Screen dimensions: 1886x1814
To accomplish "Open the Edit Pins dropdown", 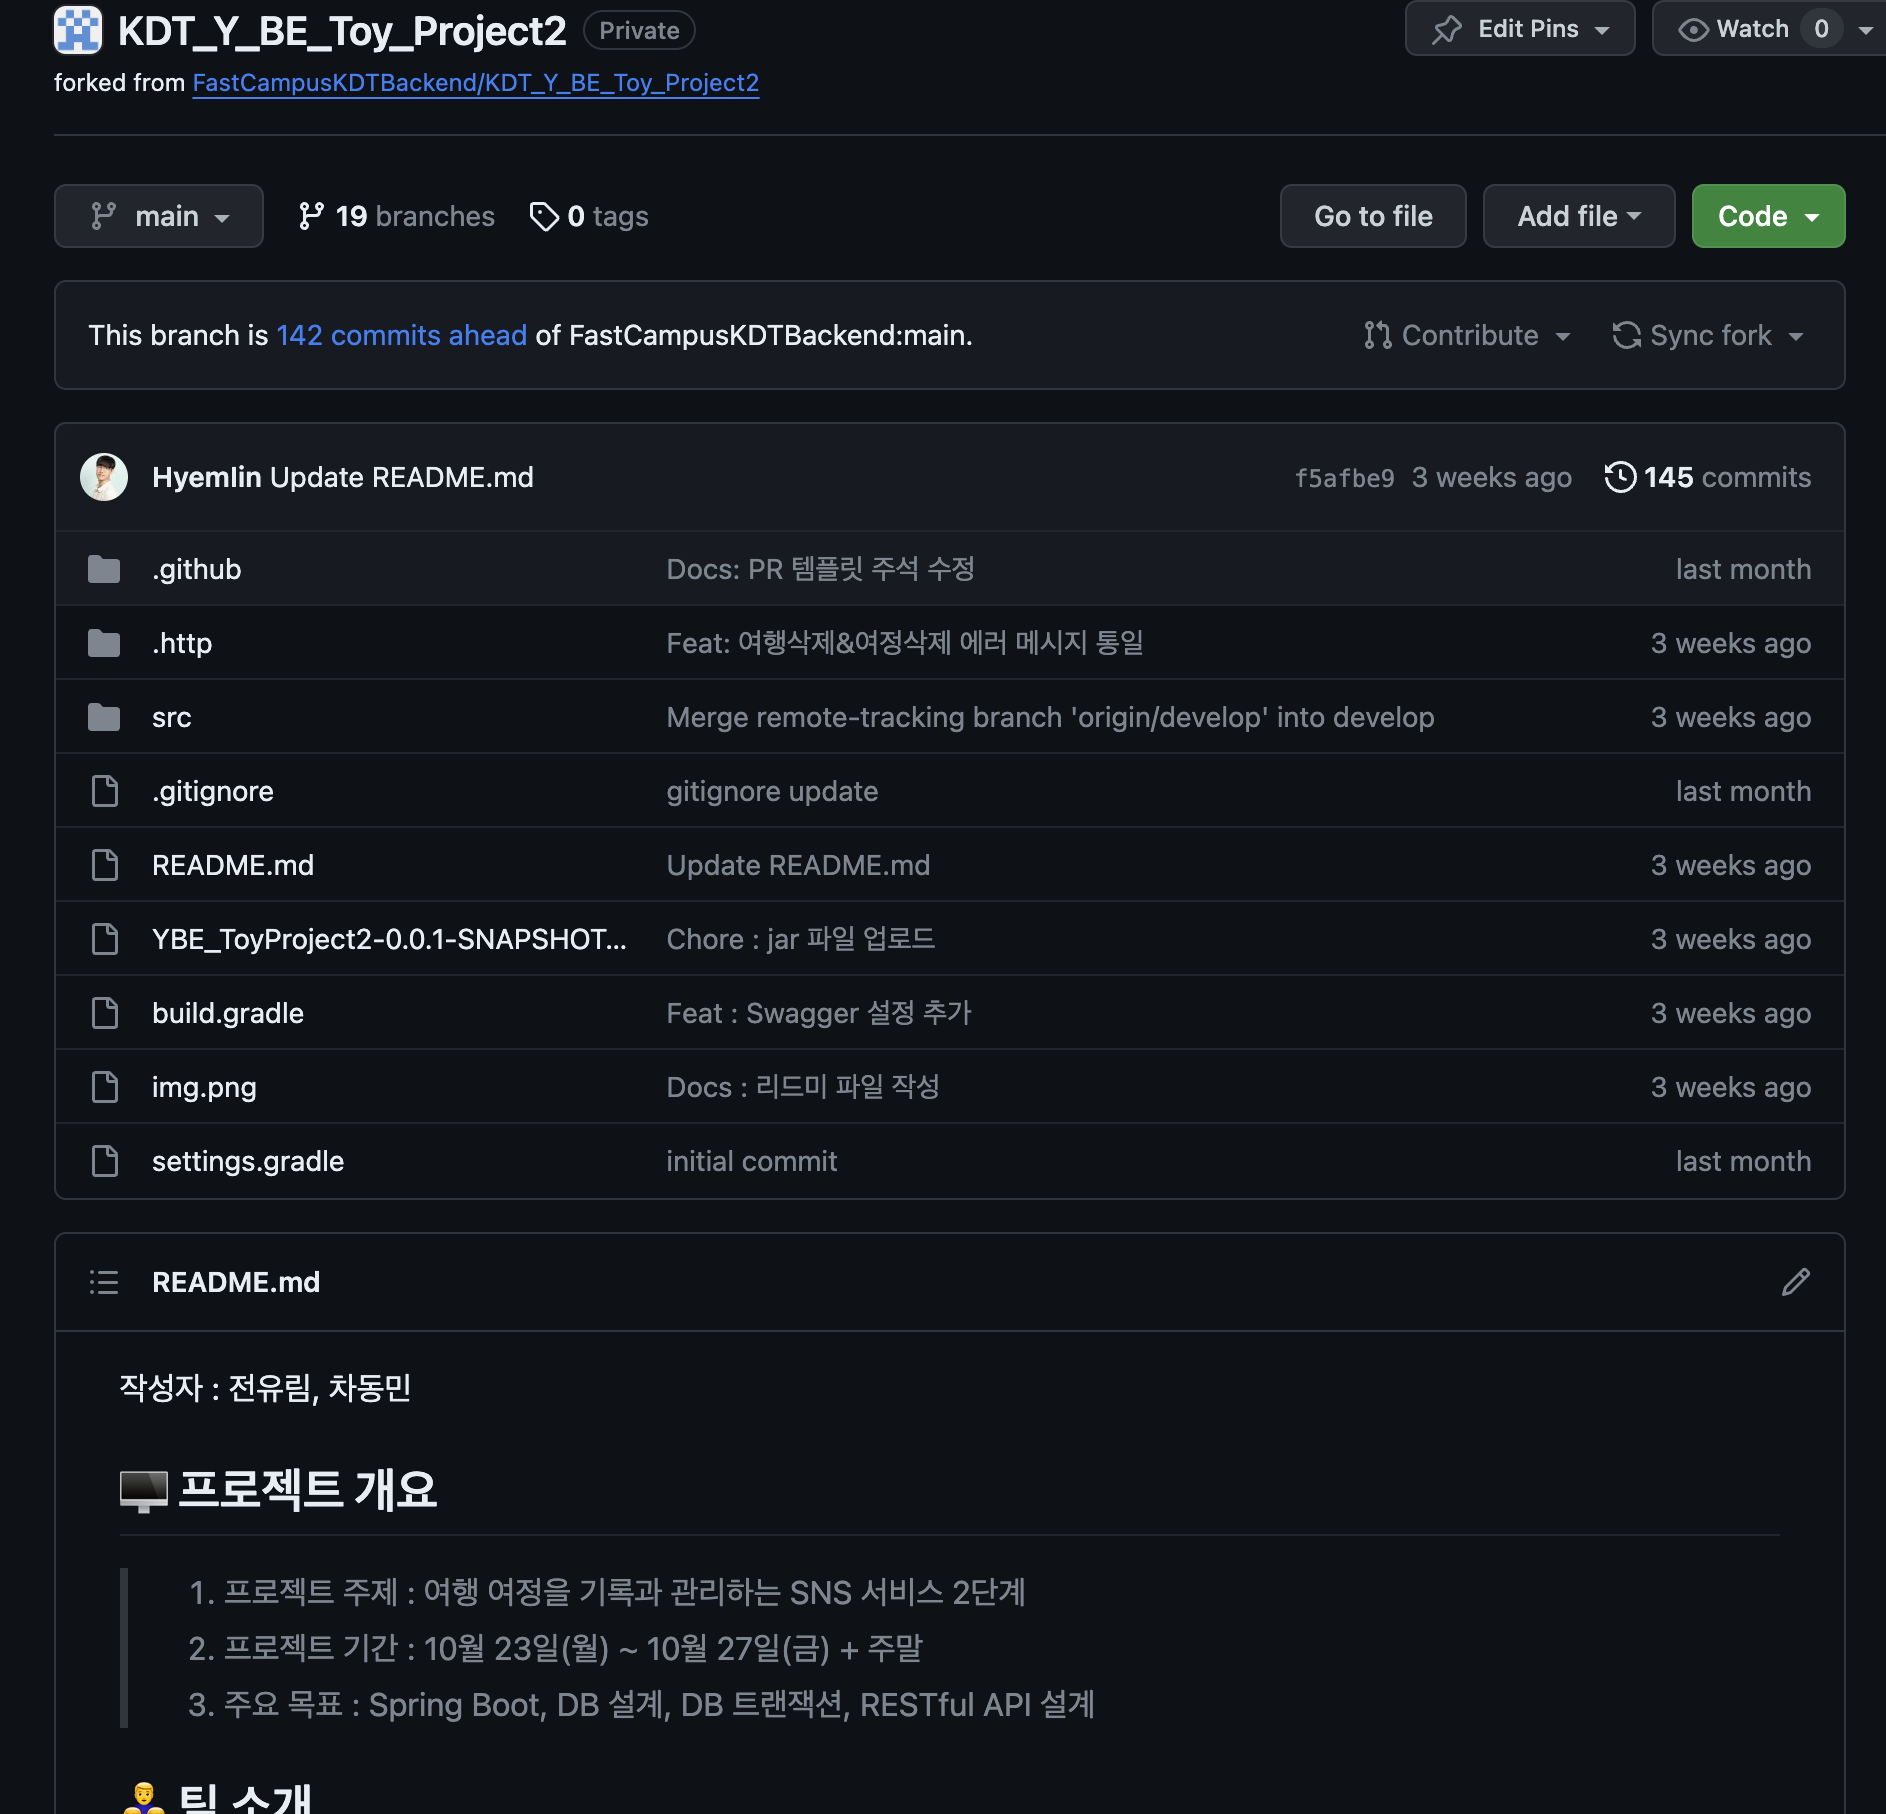I will click(x=1520, y=29).
